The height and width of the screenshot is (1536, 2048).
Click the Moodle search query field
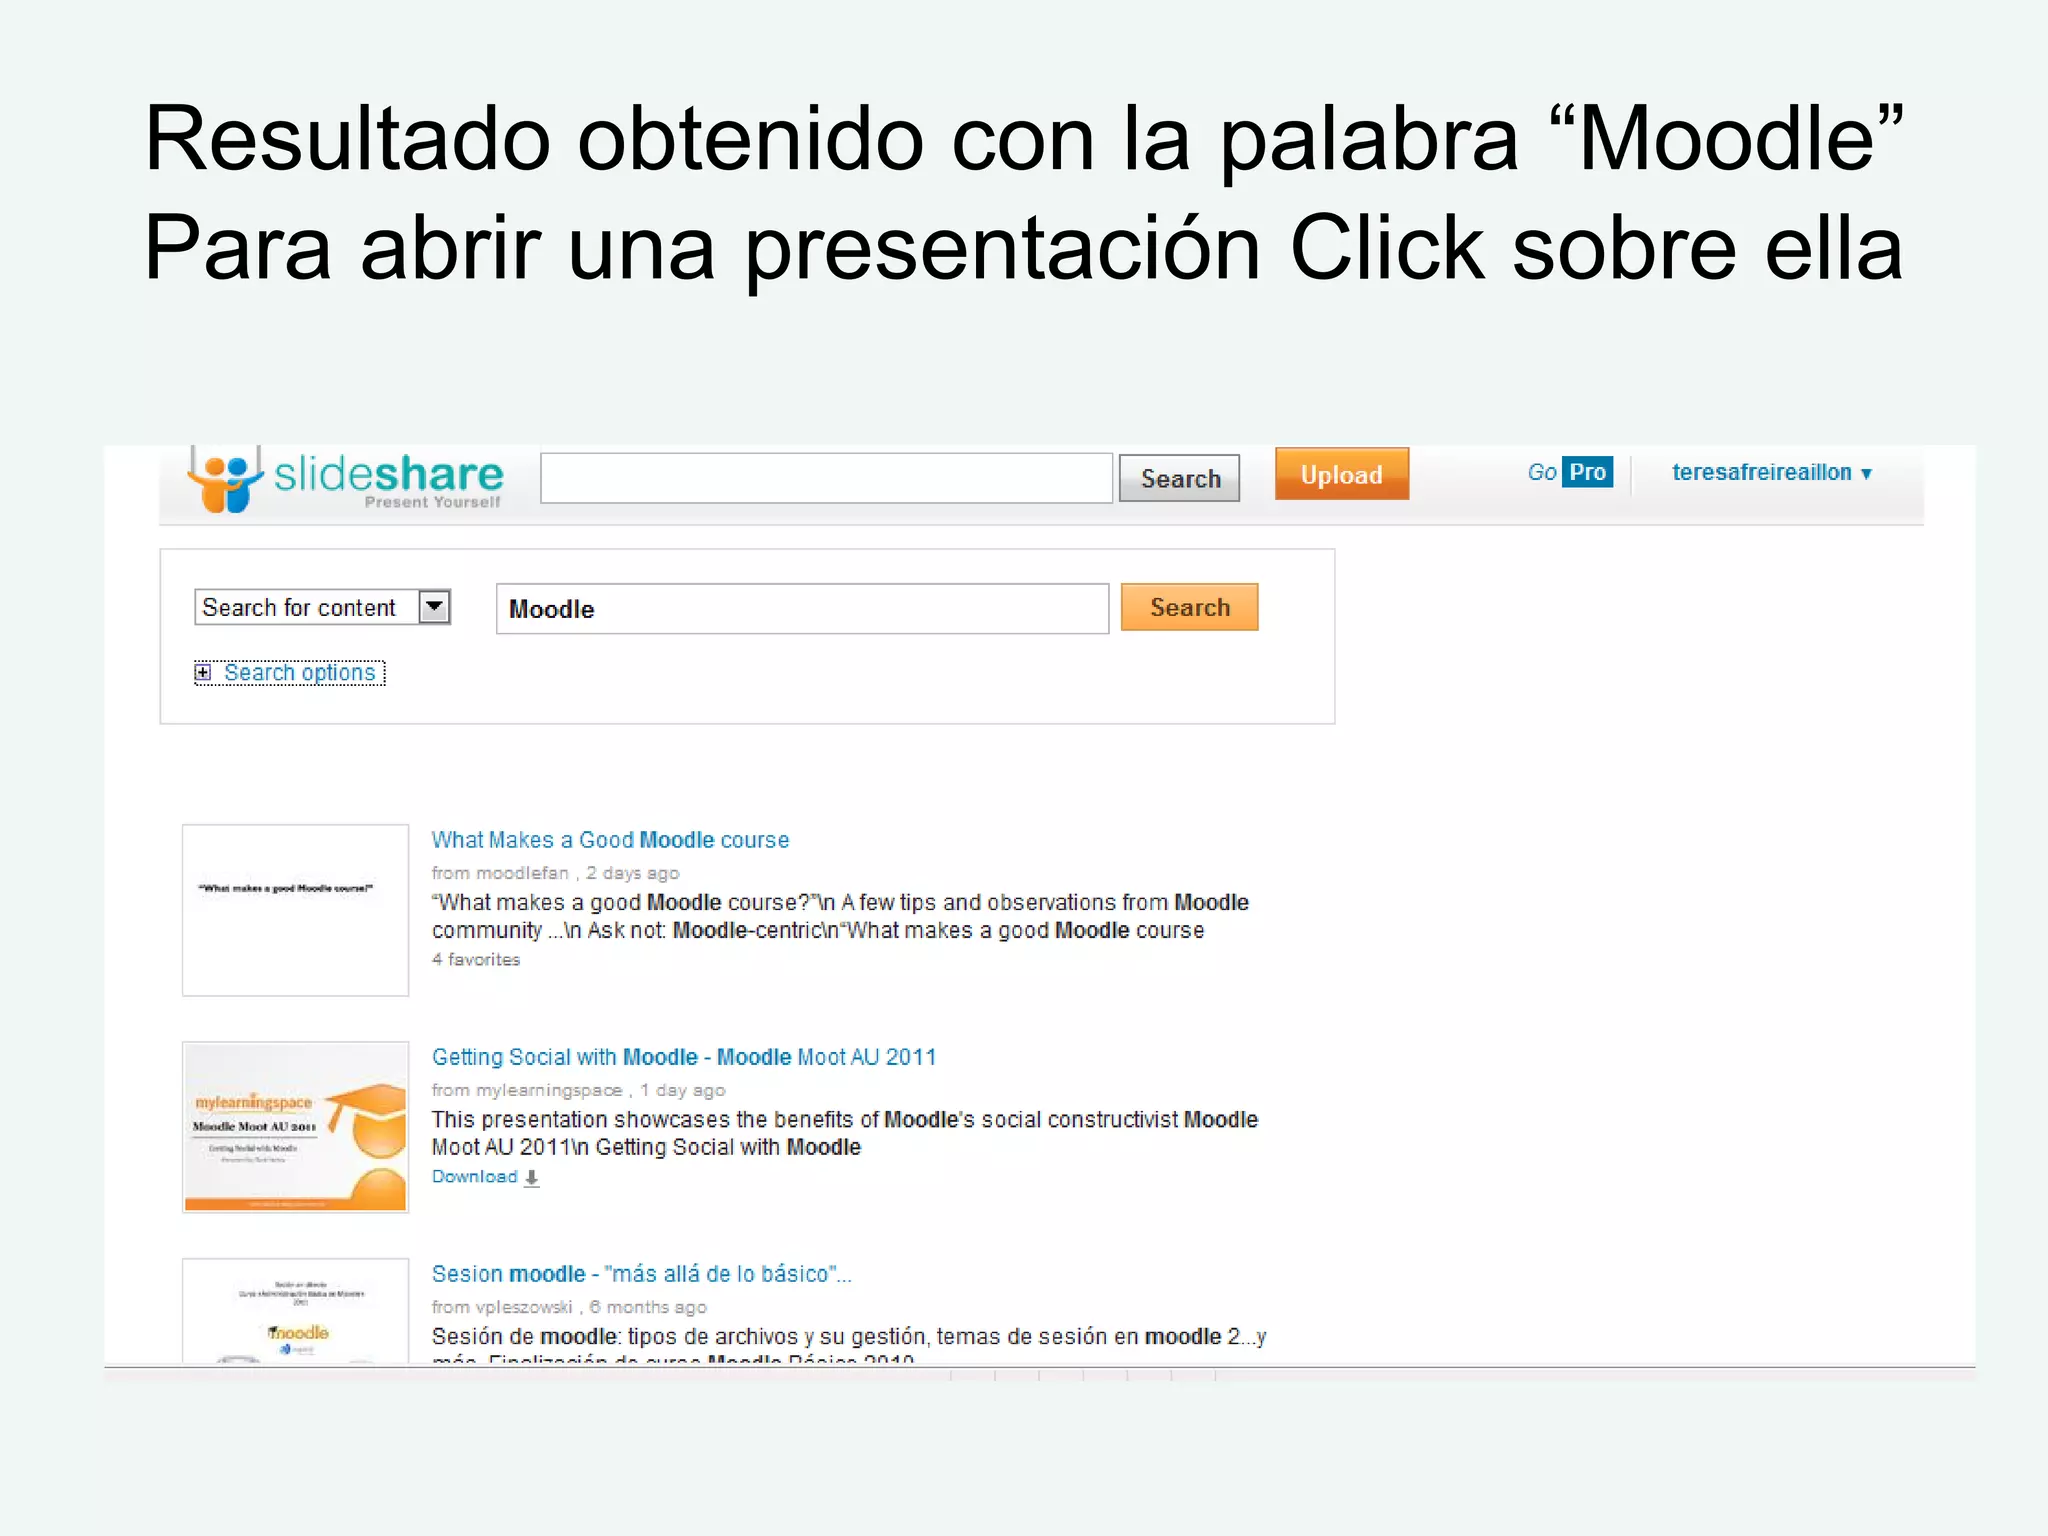click(802, 609)
